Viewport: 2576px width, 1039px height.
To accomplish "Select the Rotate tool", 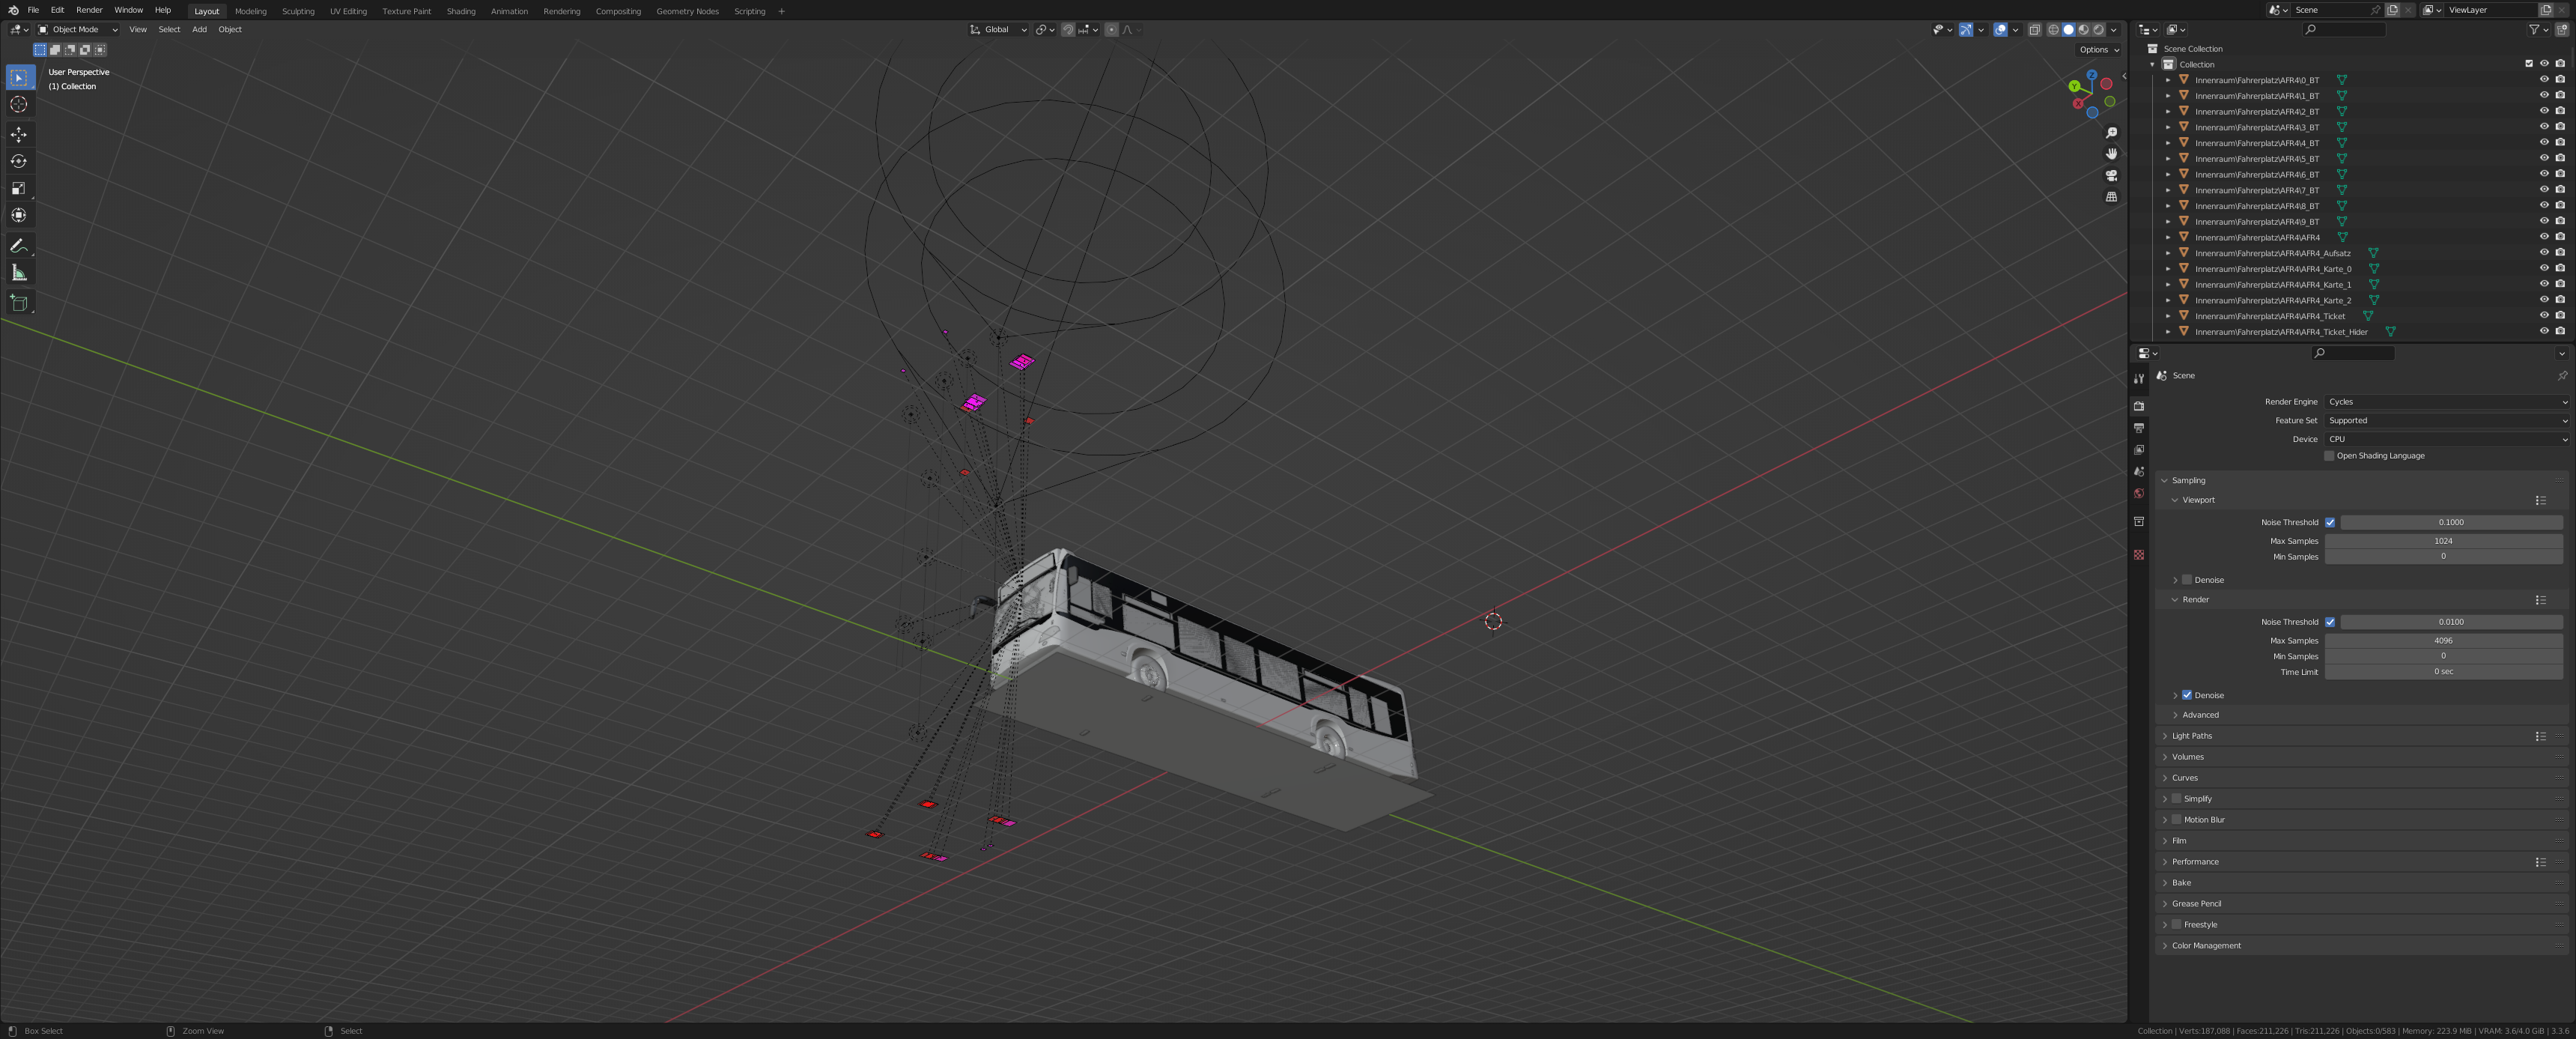I will click(x=19, y=161).
